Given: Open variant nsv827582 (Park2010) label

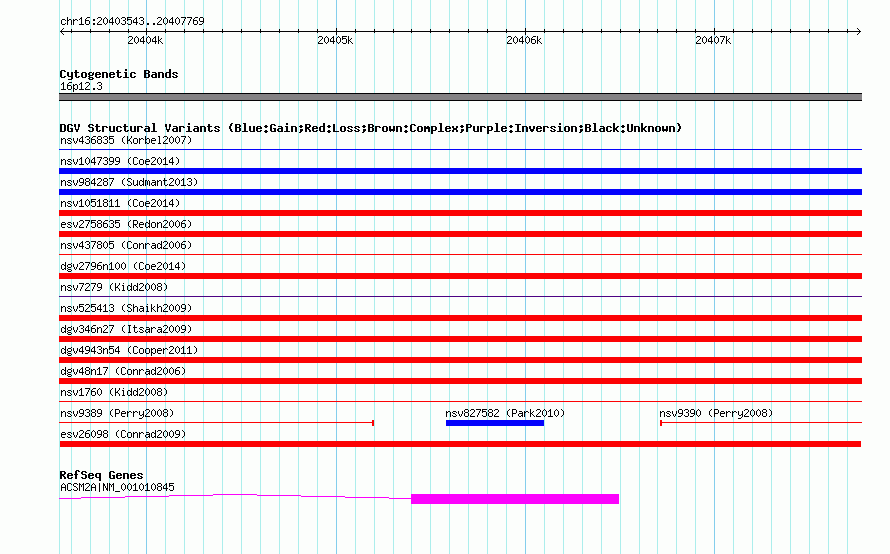Looking at the screenshot, I should pyautogui.click(x=505, y=413).
